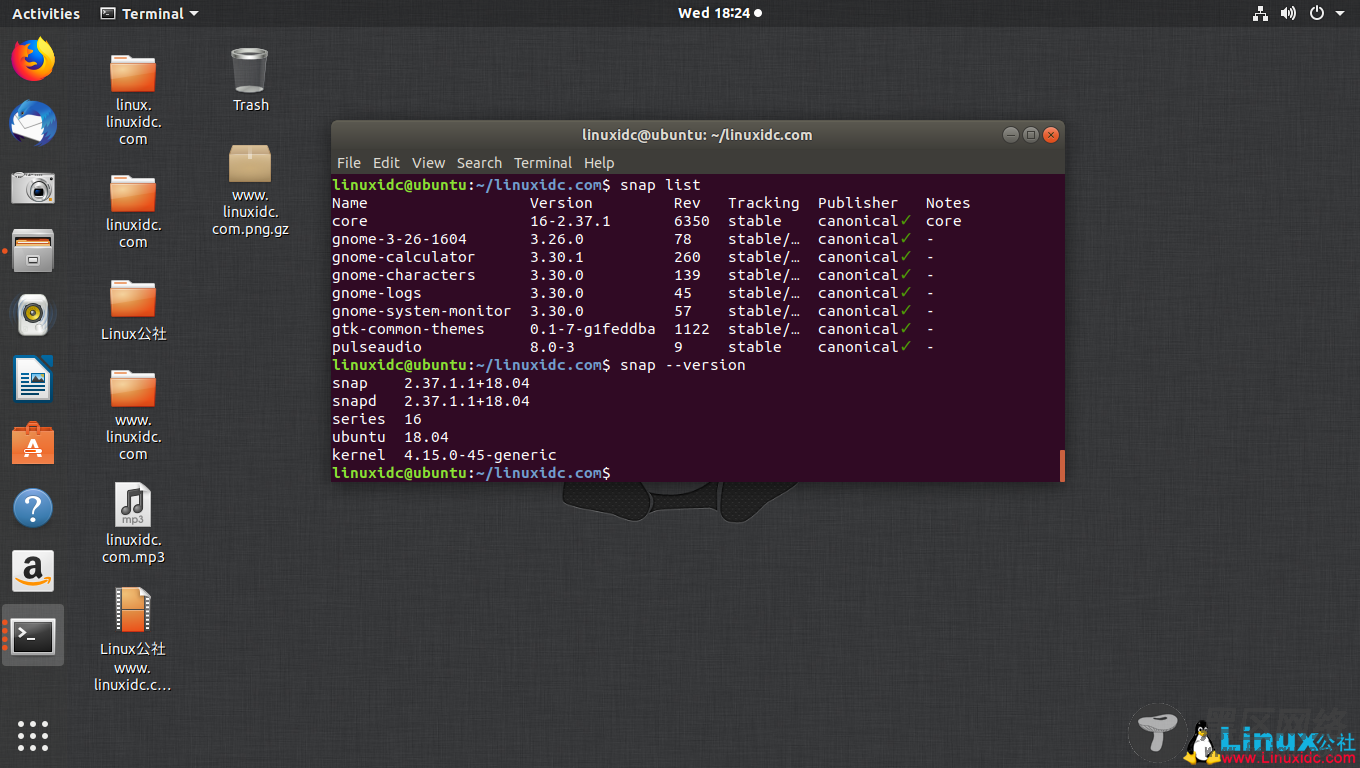Viewport: 1360px width, 768px height.
Task: Select the linux.linuxidc.com desktop folder
Action: (x=133, y=98)
